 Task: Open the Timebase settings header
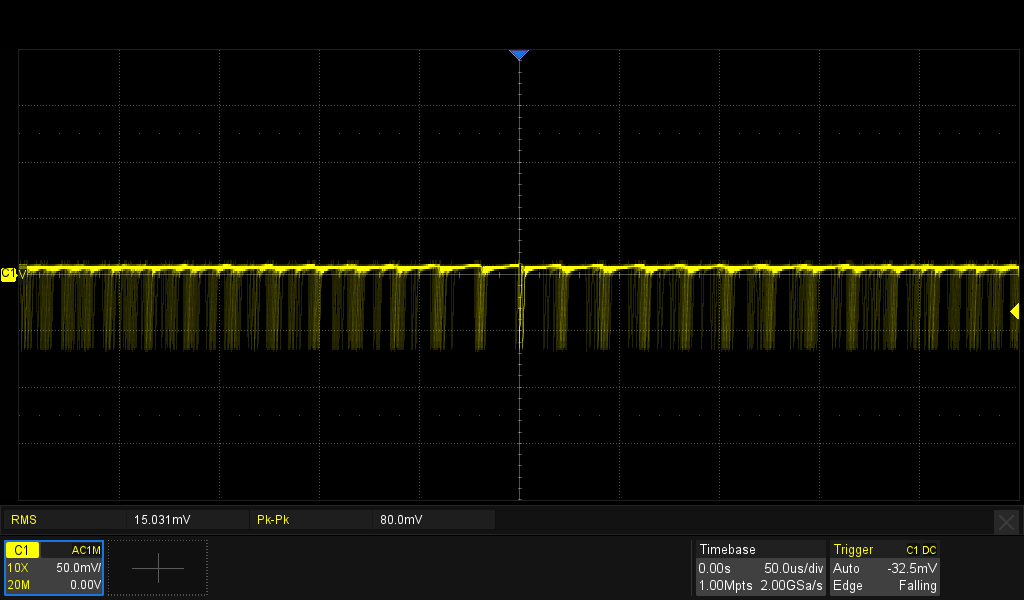pos(727,550)
